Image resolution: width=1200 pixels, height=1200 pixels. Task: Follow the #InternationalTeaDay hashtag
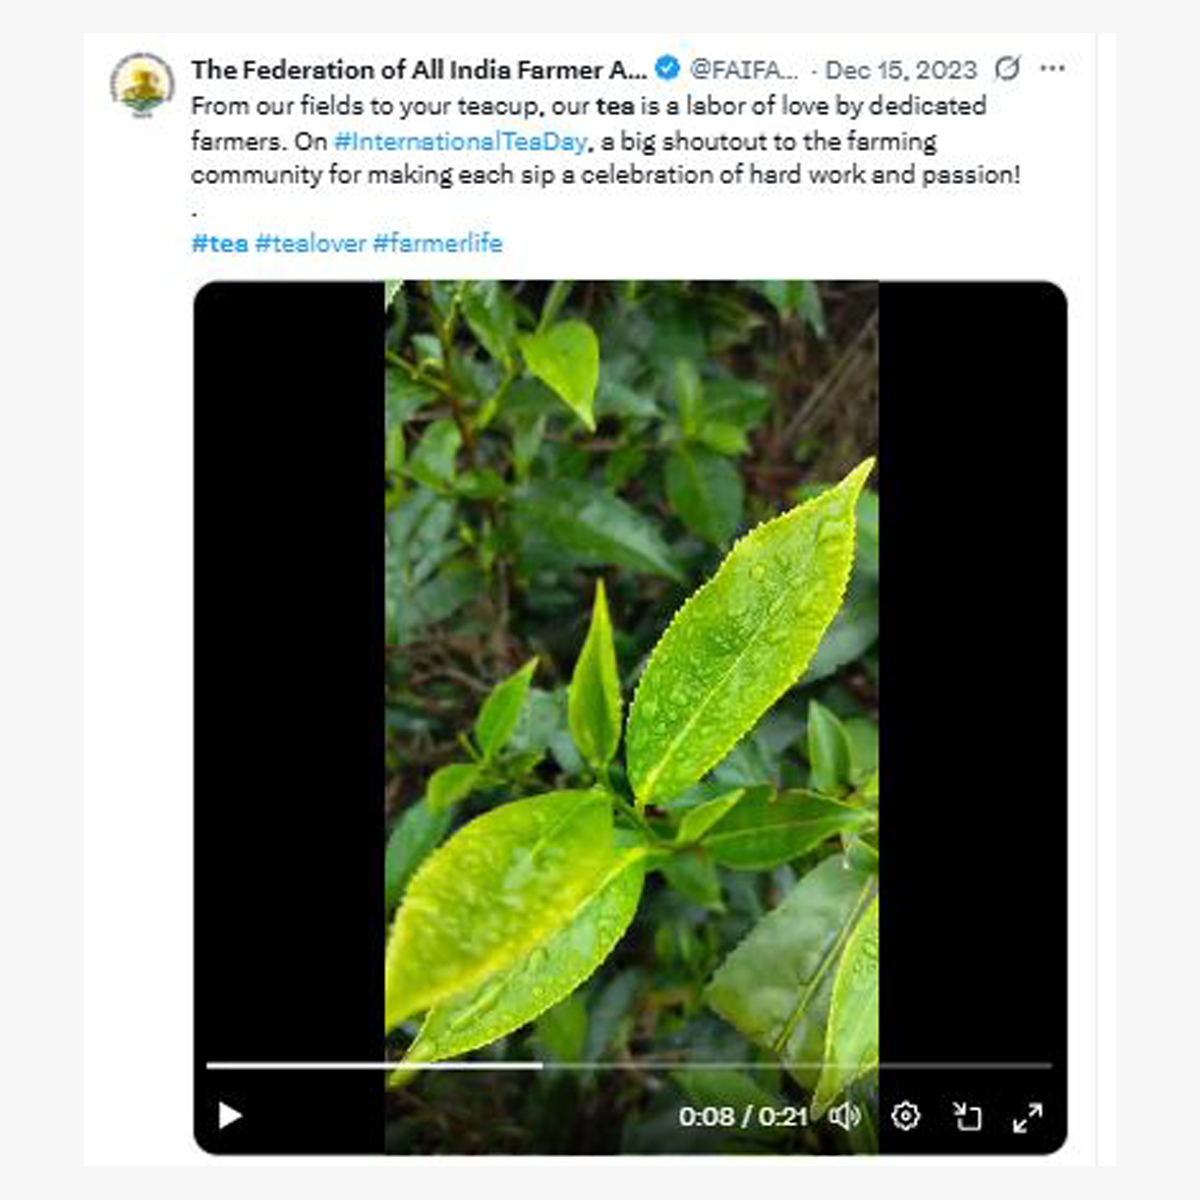(x=460, y=141)
